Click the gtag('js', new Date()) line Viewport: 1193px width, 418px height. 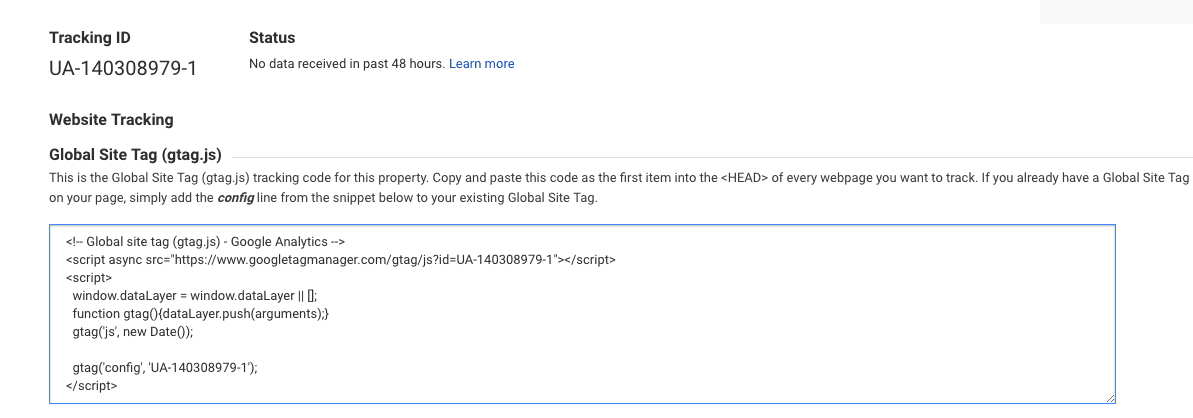[134, 331]
